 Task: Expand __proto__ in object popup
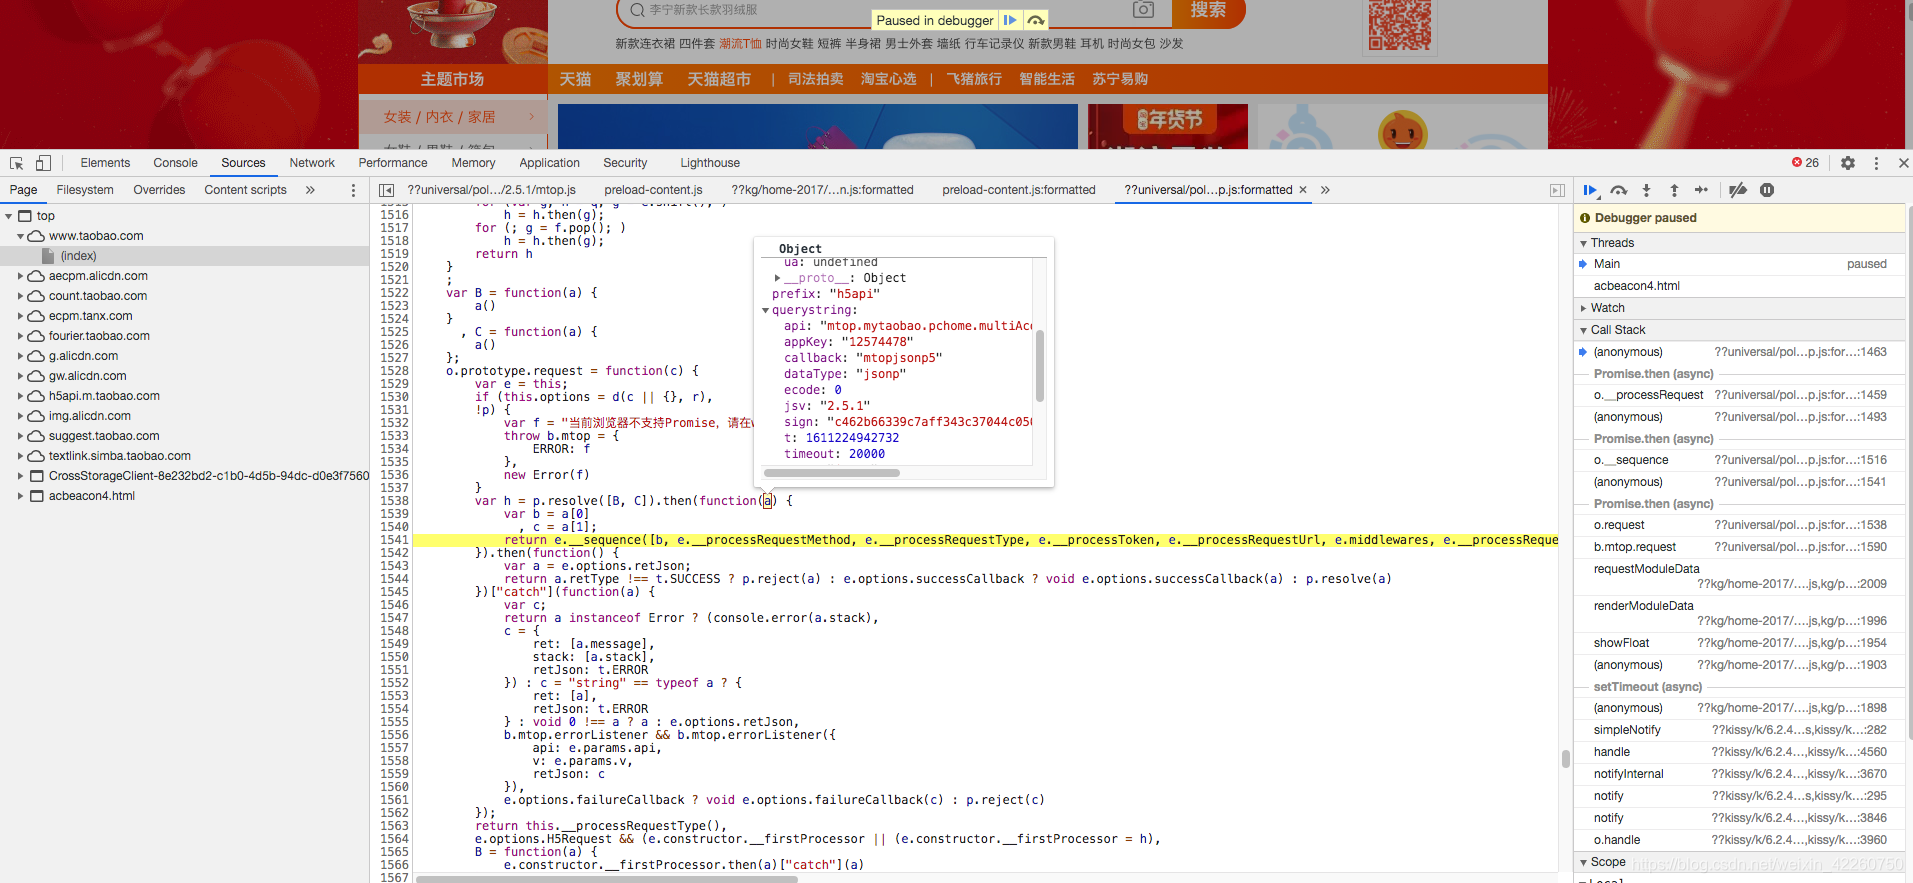(778, 278)
